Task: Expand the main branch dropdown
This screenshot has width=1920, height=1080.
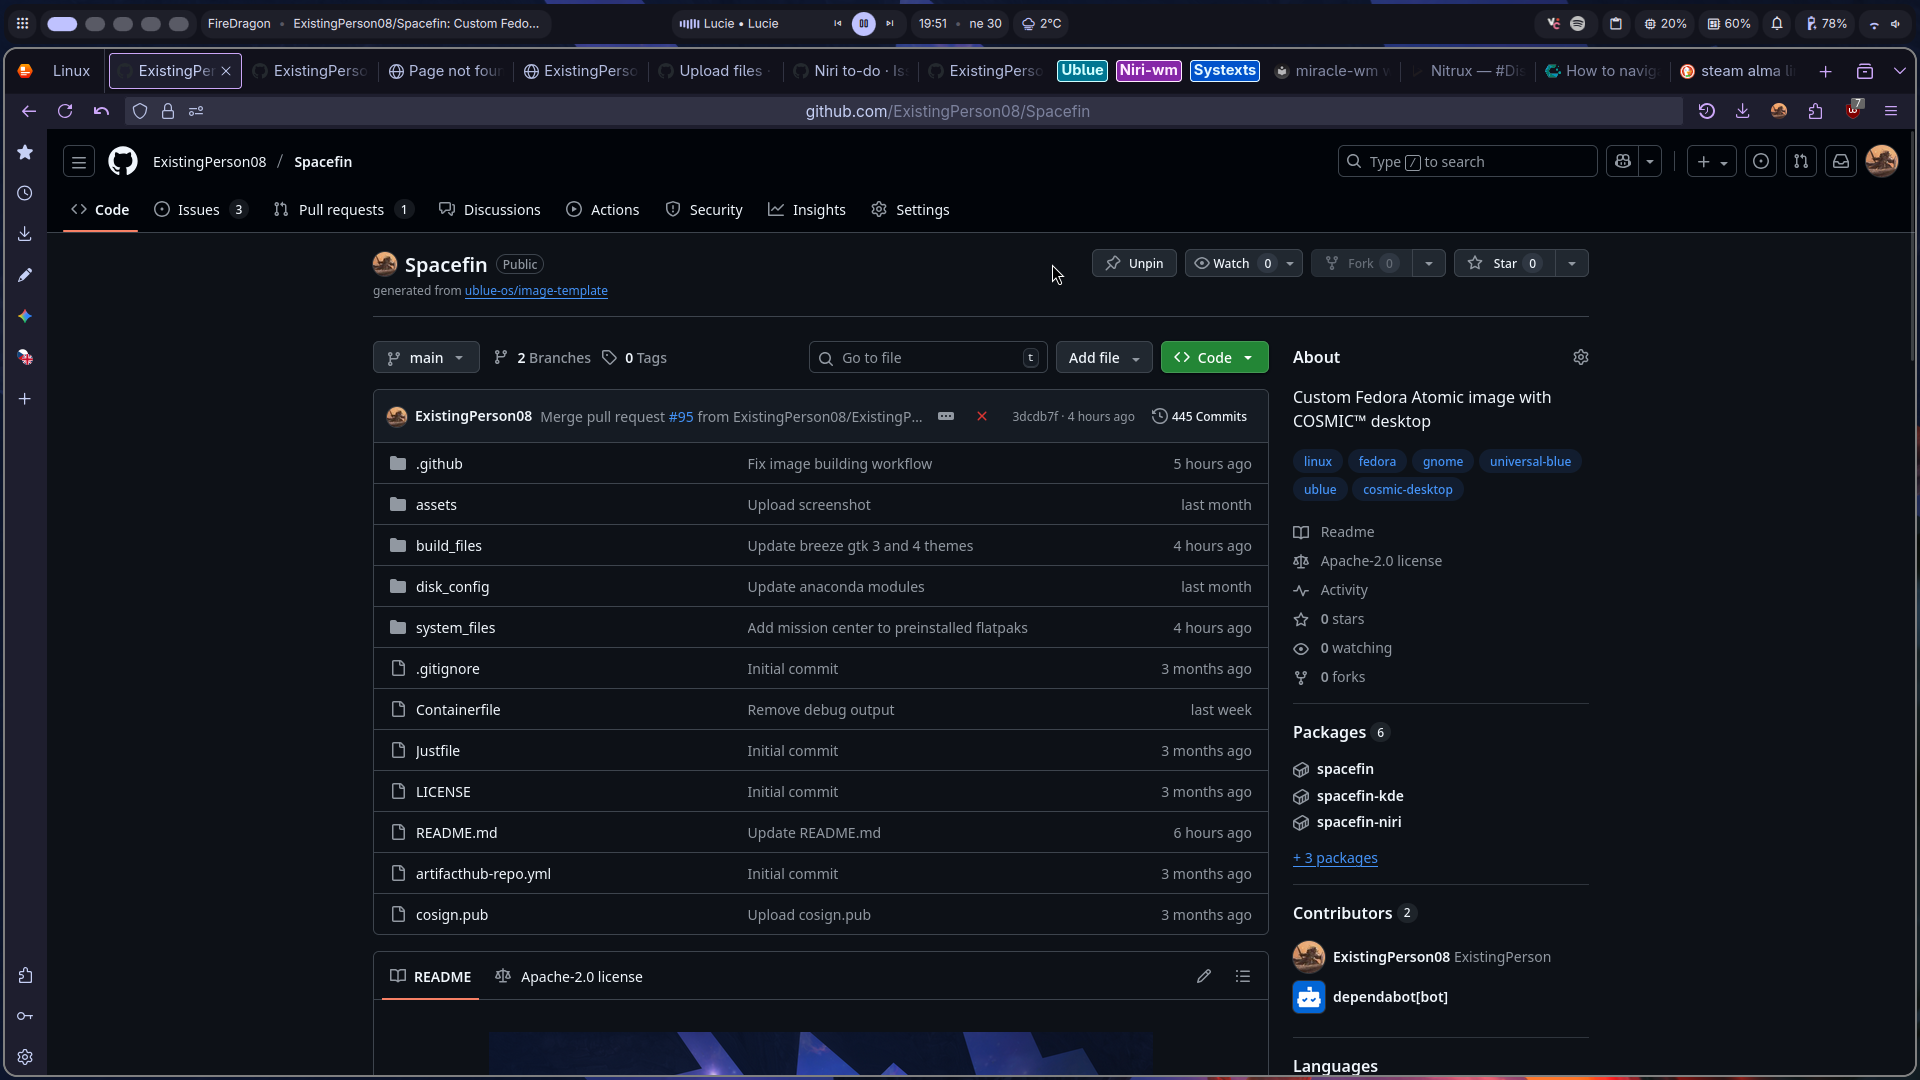Action: 426,357
